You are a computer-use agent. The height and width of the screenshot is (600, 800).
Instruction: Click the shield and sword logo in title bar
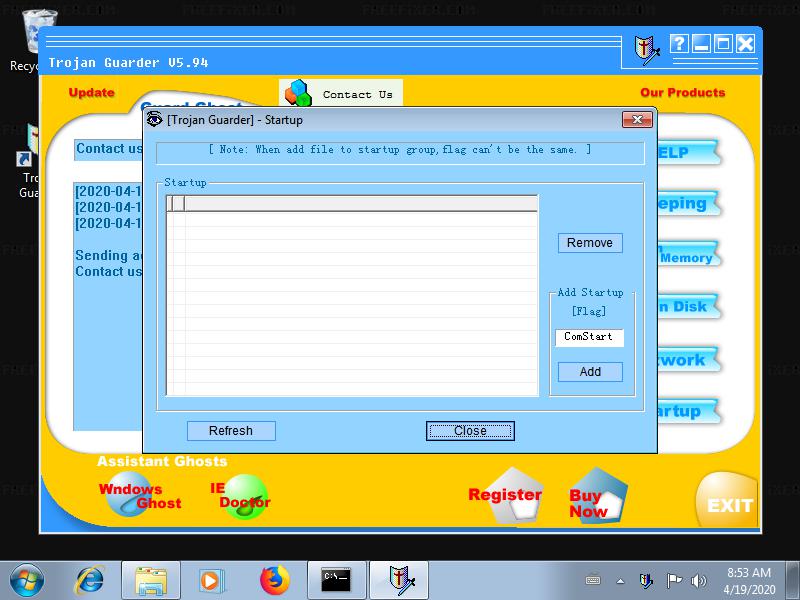pyautogui.click(x=646, y=49)
